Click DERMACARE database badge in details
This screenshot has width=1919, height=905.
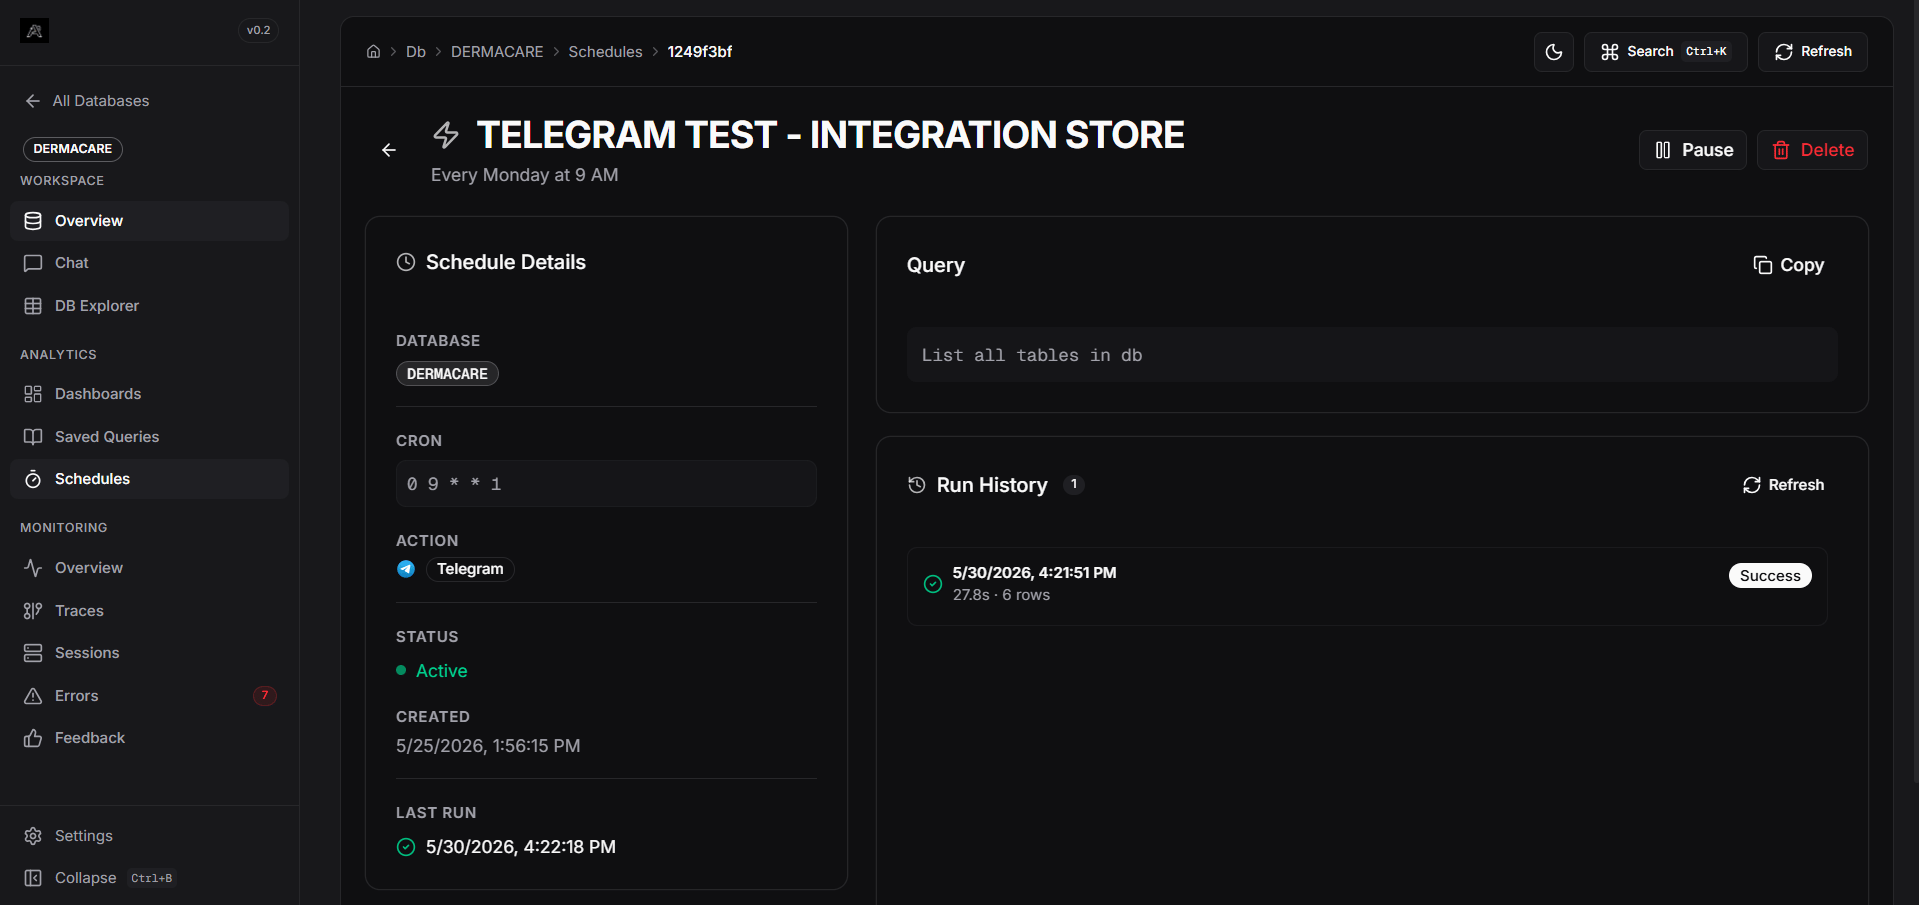pos(447,374)
